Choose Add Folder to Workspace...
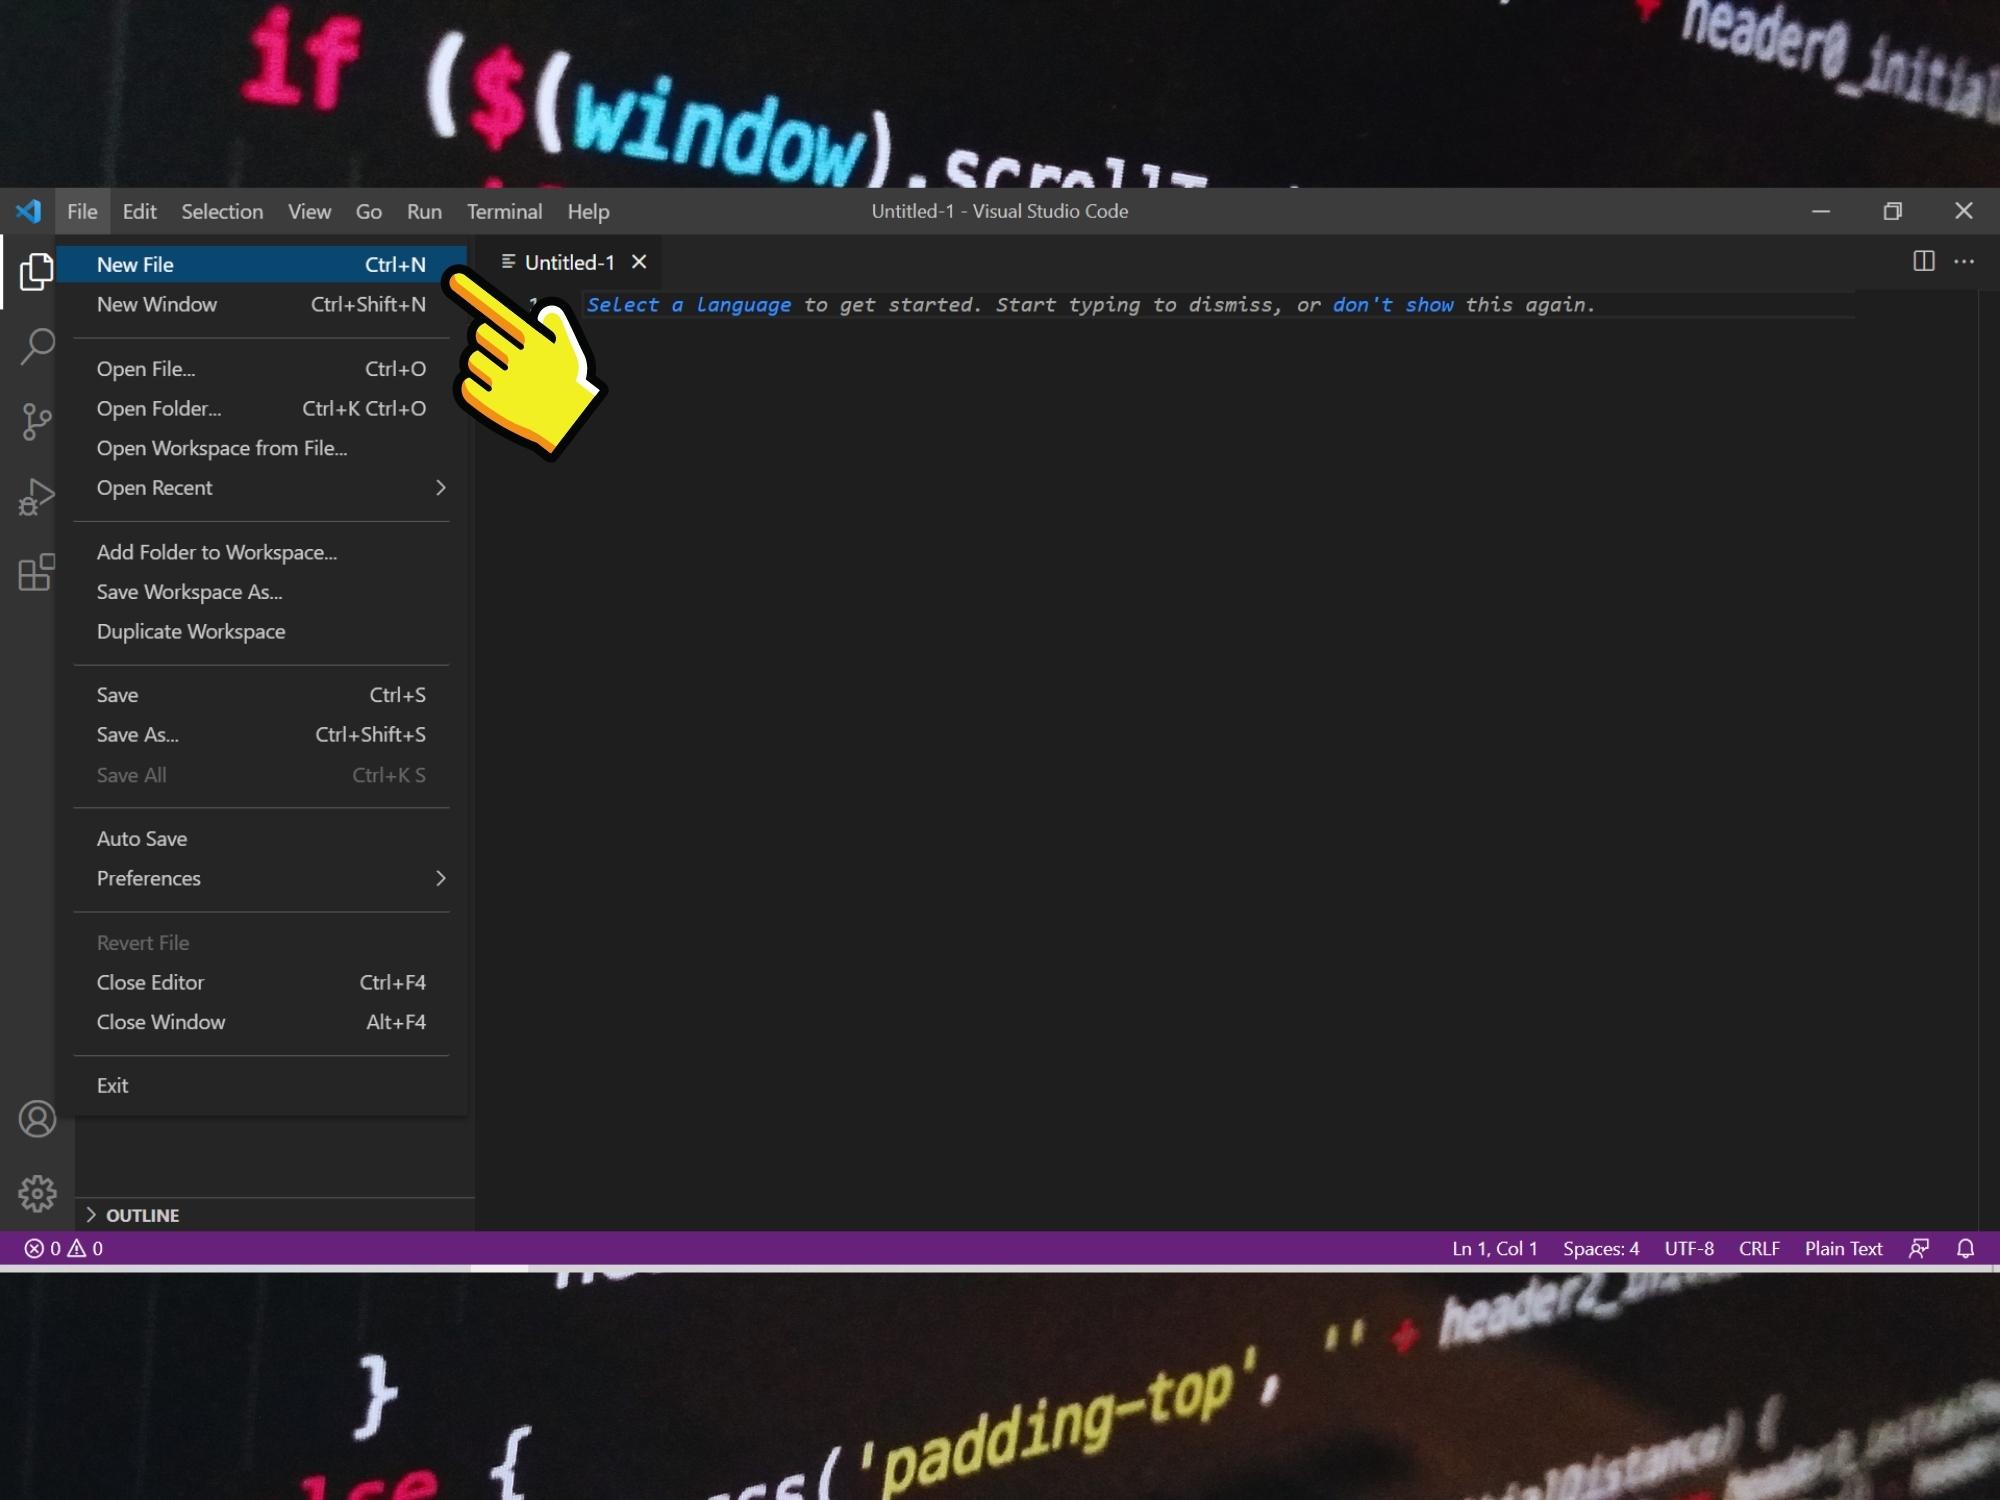The height and width of the screenshot is (1500, 2000). [x=261, y=552]
